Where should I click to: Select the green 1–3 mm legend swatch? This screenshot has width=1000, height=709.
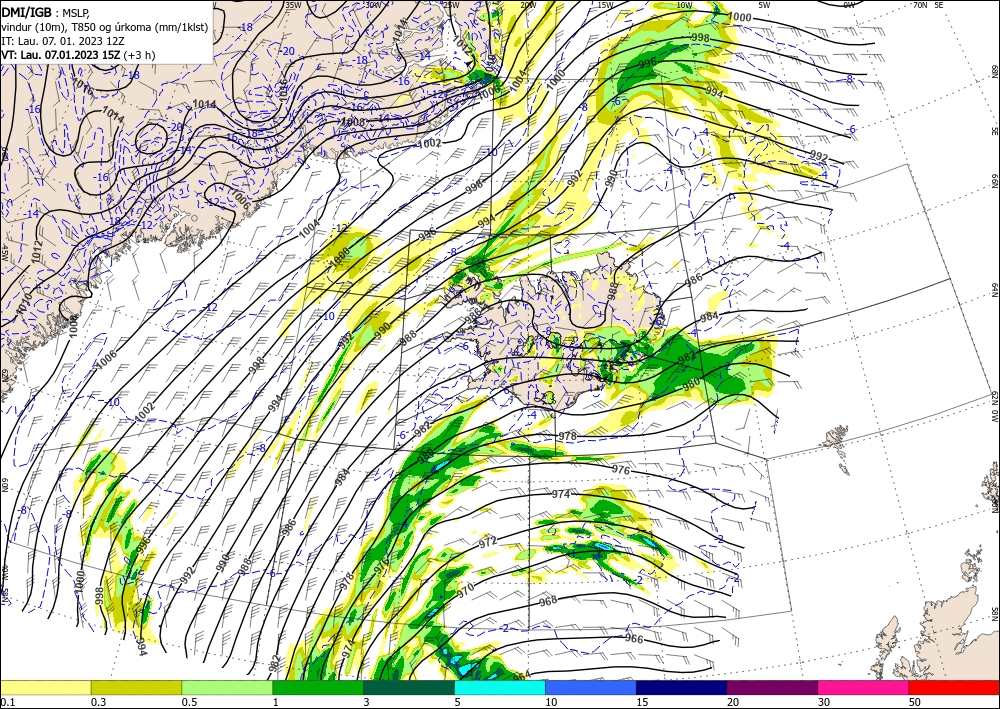click(318, 687)
